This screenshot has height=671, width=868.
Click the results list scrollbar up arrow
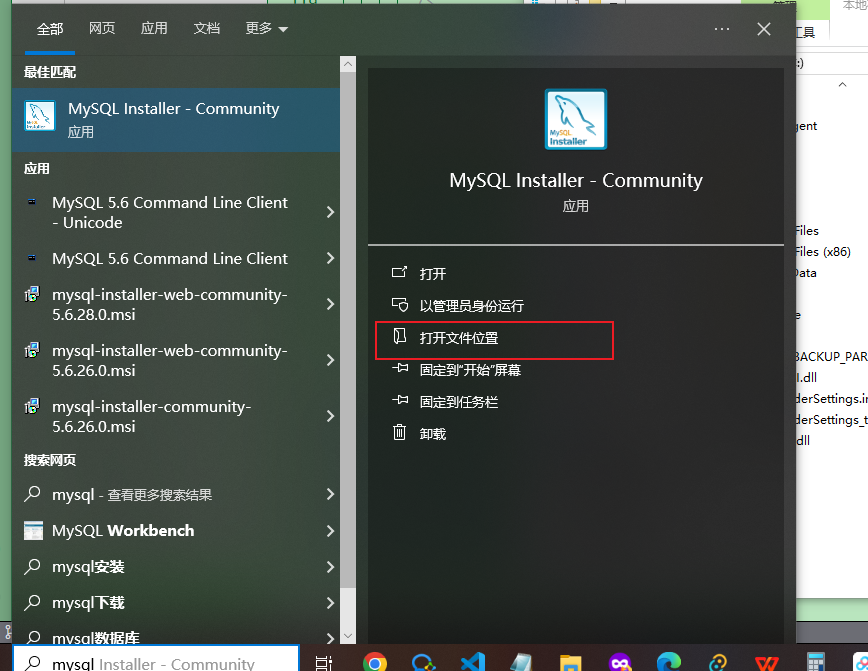[x=348, y=64]
